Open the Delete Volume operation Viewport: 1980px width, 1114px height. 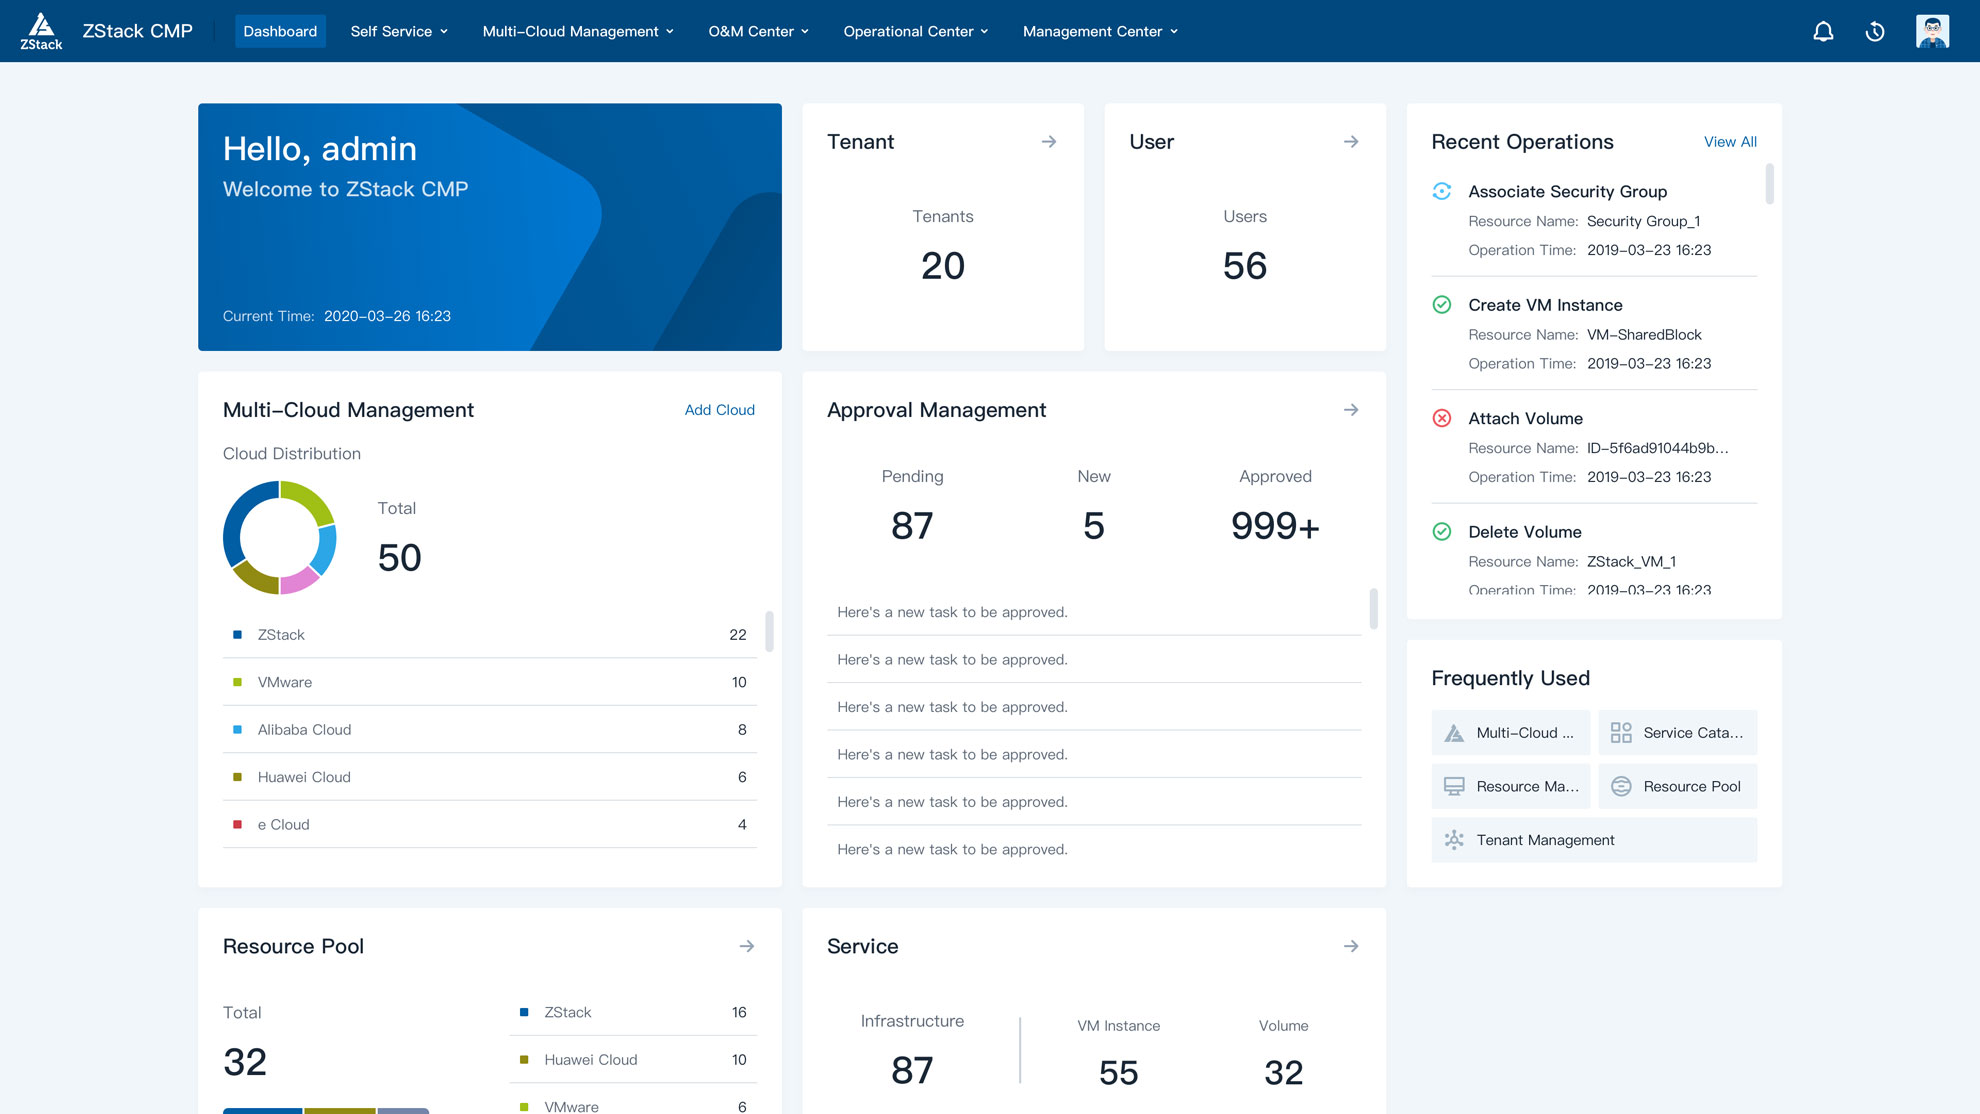[1594, 560]
